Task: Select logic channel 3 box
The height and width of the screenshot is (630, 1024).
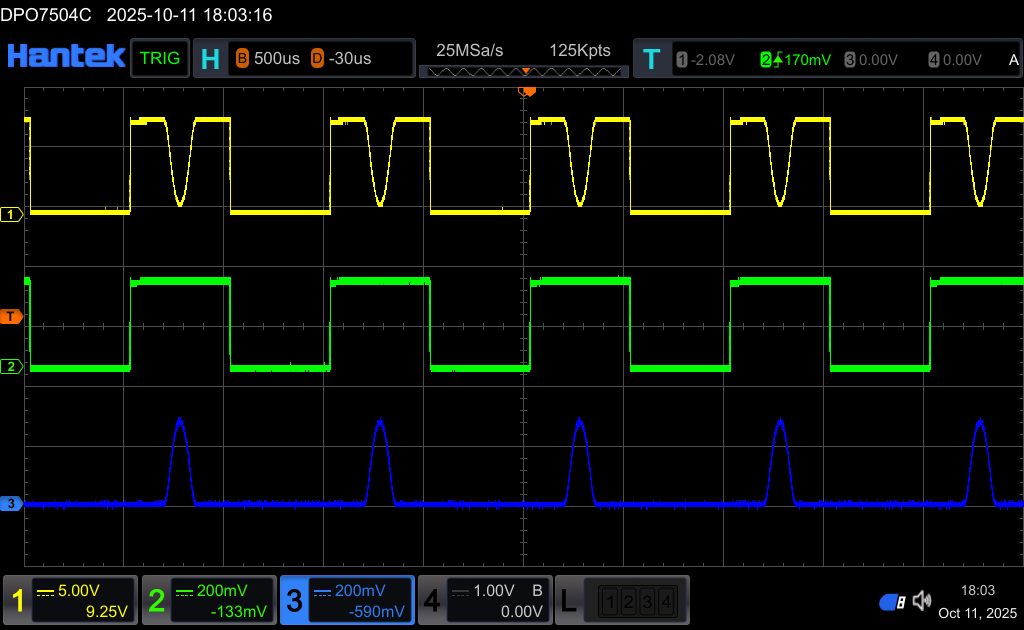Action: tap(647, 601)
